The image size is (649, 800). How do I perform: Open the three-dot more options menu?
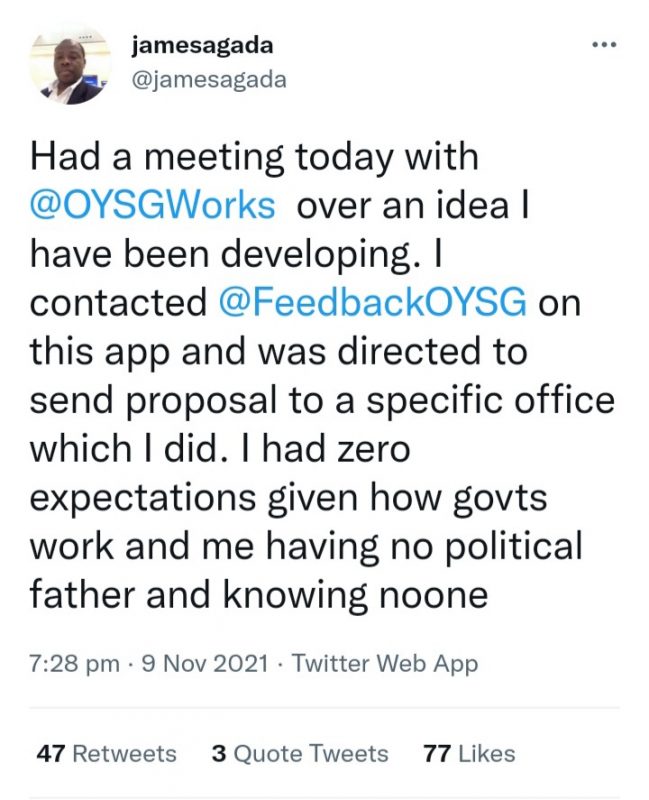pos(604,46)
